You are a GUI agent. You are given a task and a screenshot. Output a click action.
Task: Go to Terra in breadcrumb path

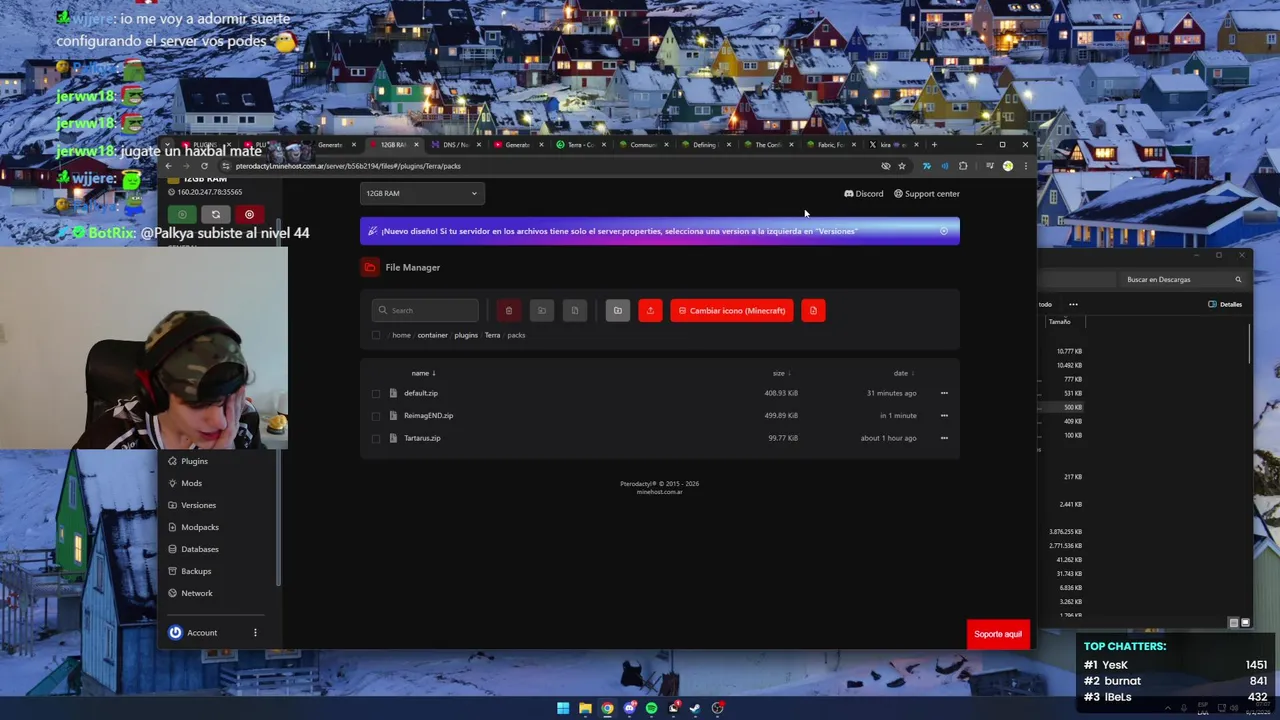pyautogui.click(x=492, y=335)
